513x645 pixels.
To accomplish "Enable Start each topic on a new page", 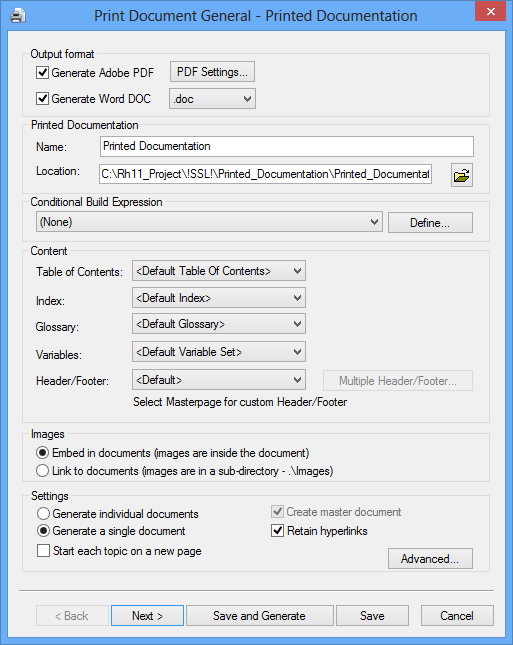I will [43, 550].
